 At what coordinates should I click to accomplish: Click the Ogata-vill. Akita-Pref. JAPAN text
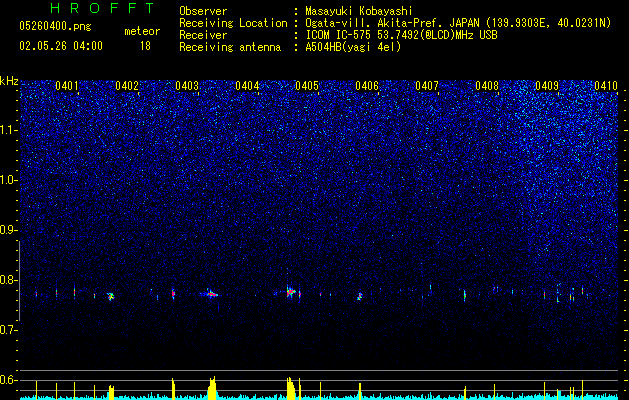click(x=393, y=23)
